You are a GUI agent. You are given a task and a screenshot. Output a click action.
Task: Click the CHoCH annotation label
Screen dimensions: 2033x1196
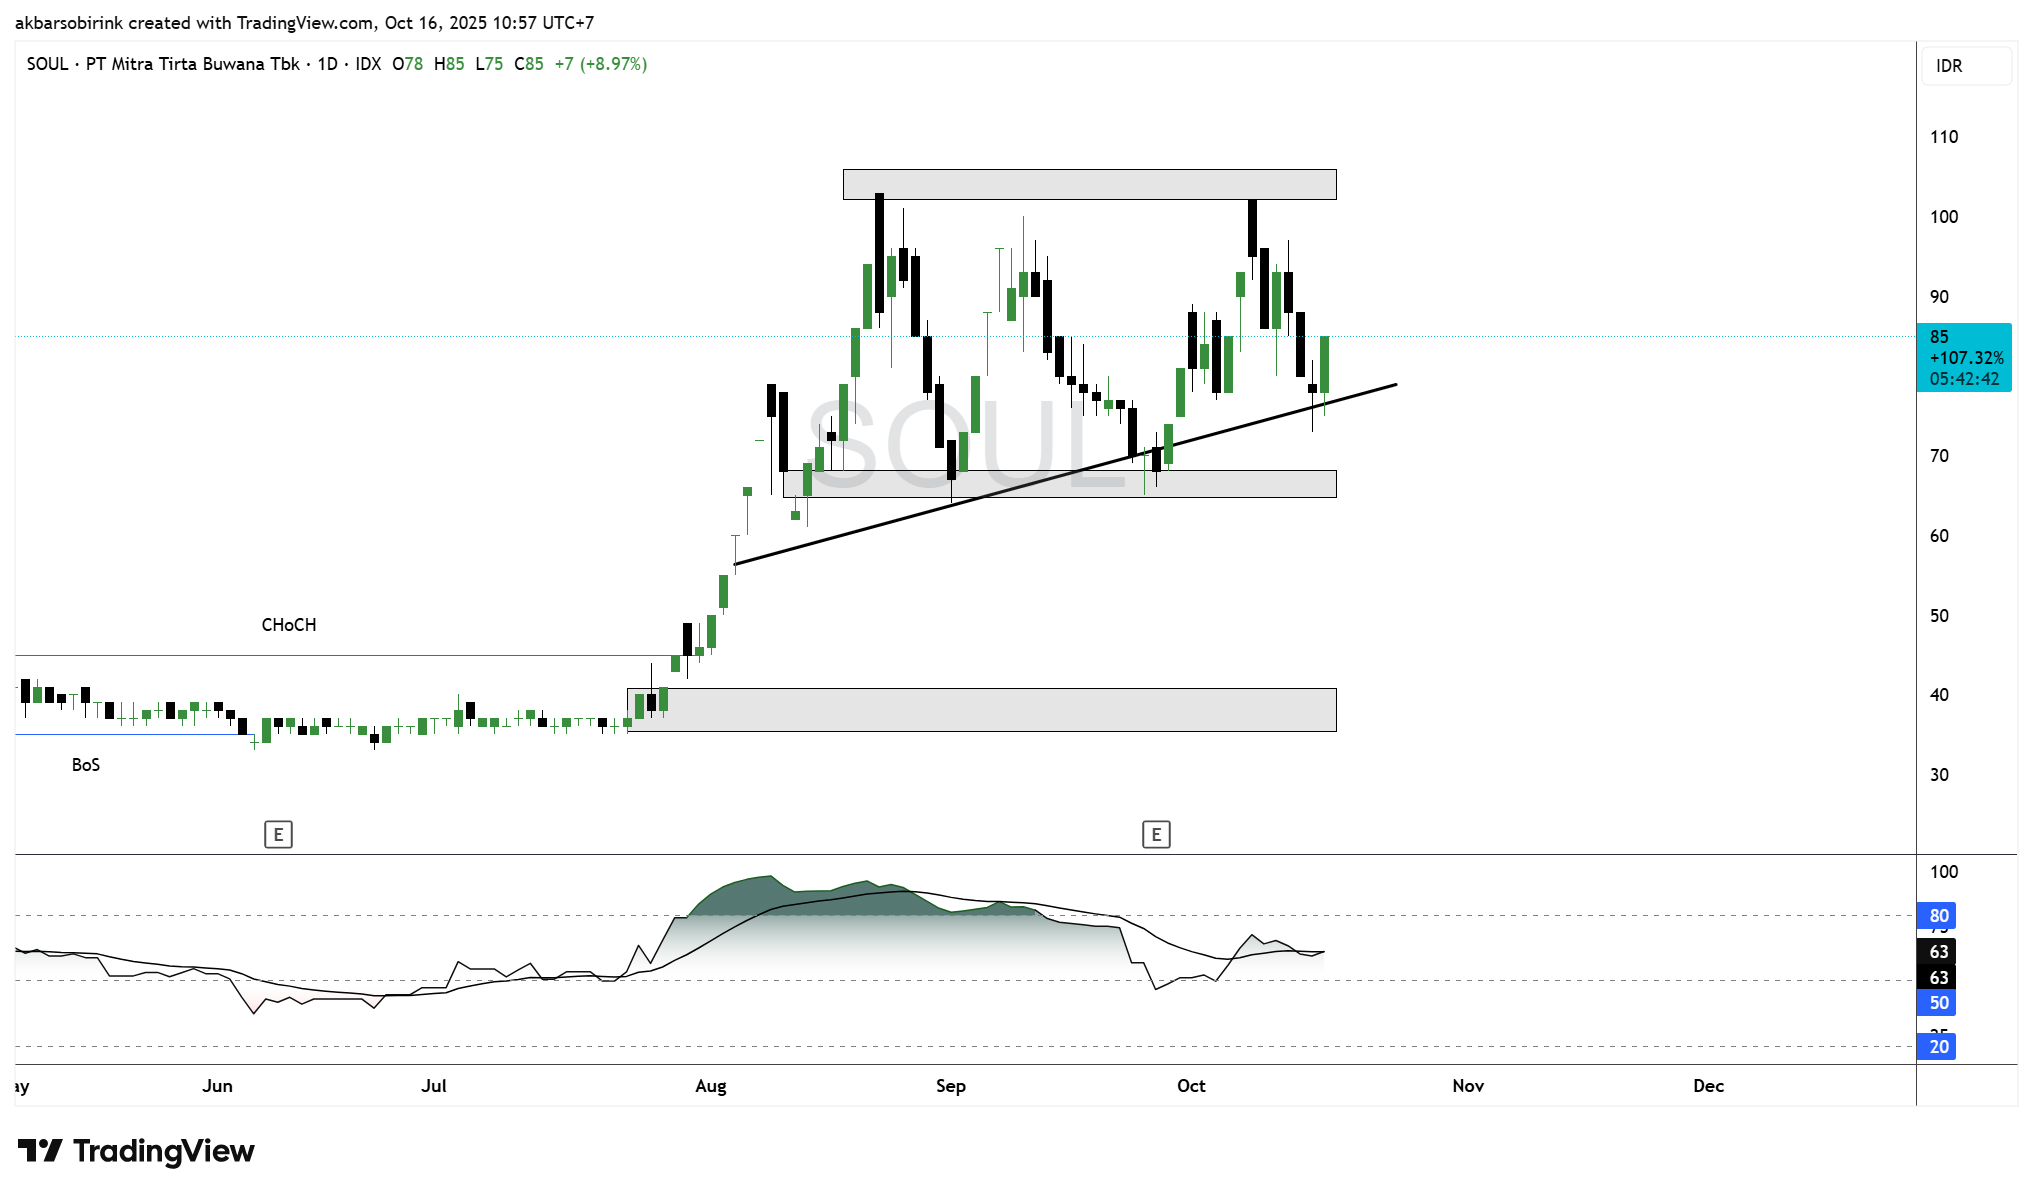[289, 625]
